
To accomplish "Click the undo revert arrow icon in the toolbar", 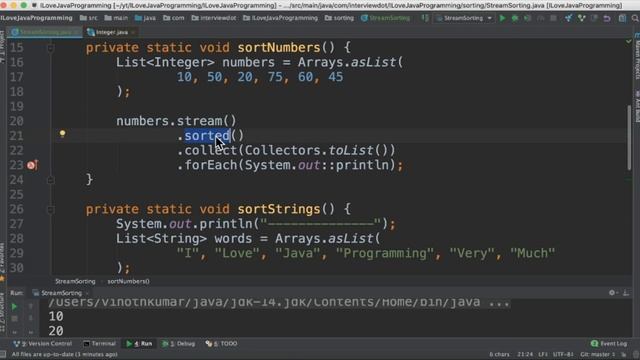I will (x=607, y=18).
